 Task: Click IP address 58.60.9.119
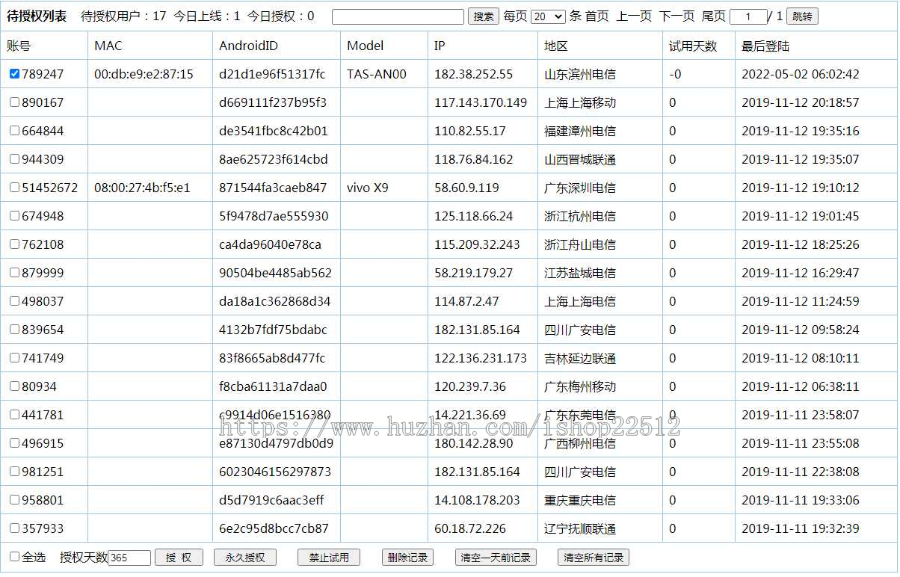[467, 188]
